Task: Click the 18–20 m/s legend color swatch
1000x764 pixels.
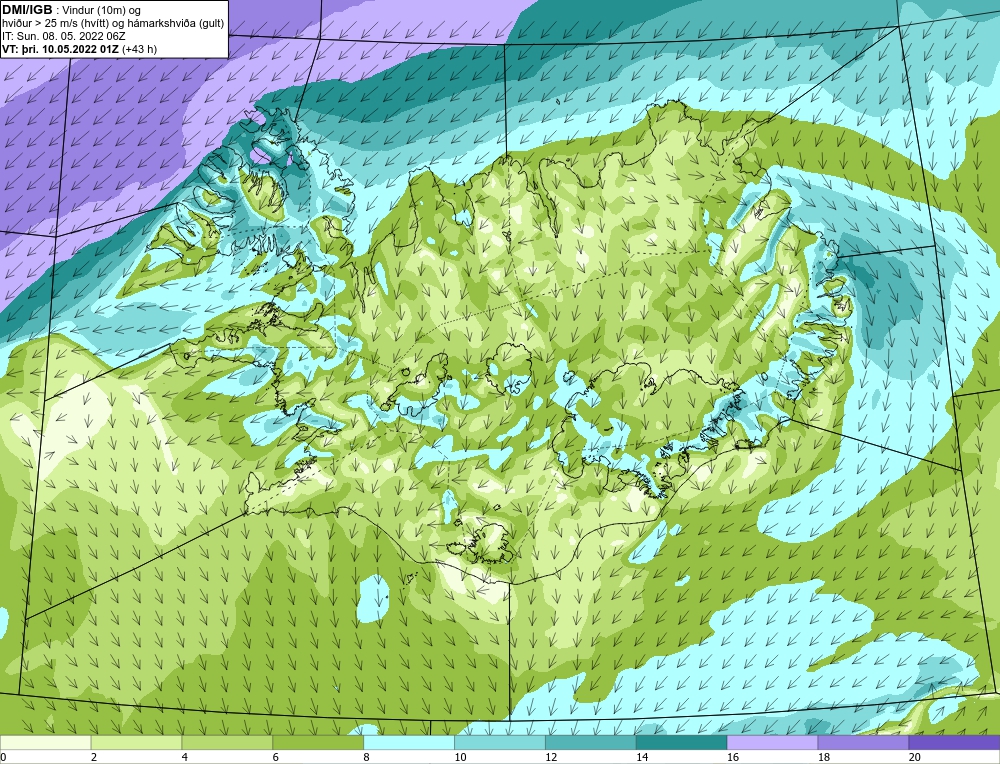Action: (864, 742)
